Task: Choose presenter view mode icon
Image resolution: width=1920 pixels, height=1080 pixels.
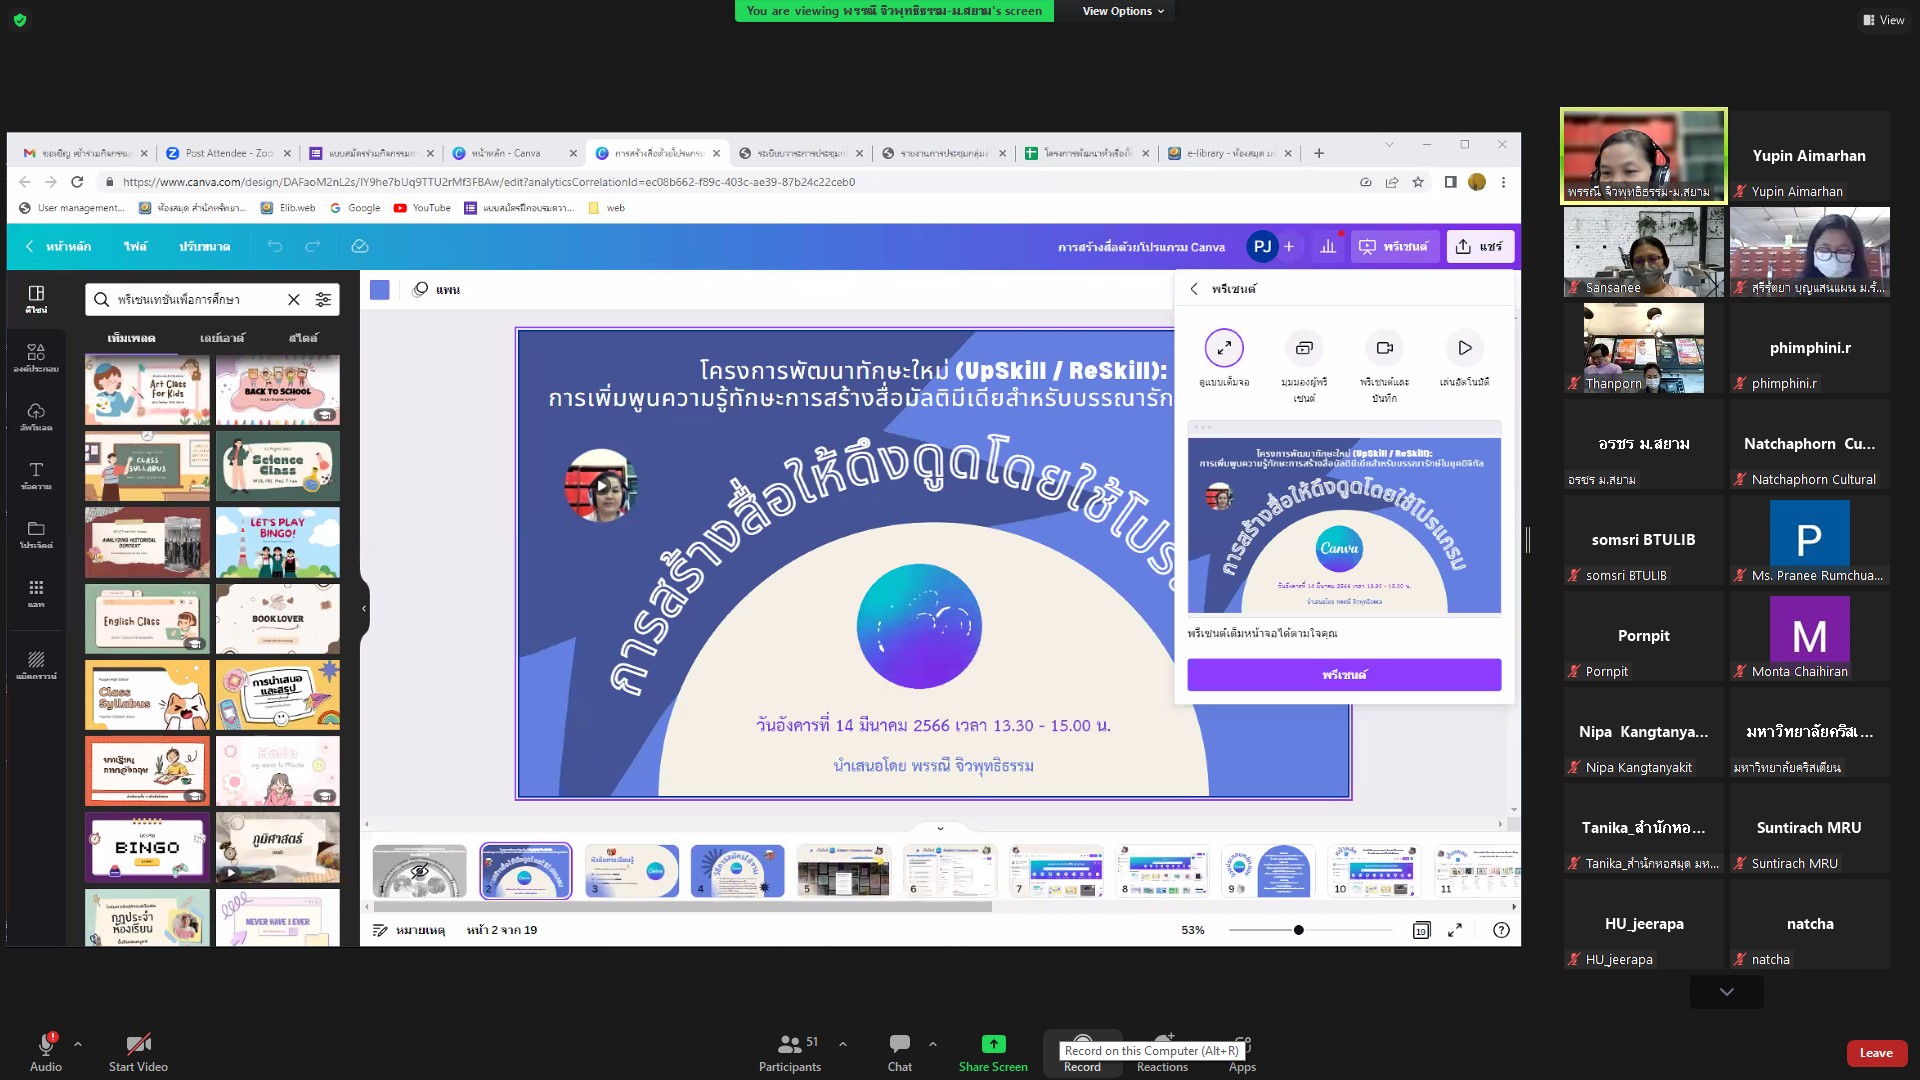Action: (x=1304, y=348)
